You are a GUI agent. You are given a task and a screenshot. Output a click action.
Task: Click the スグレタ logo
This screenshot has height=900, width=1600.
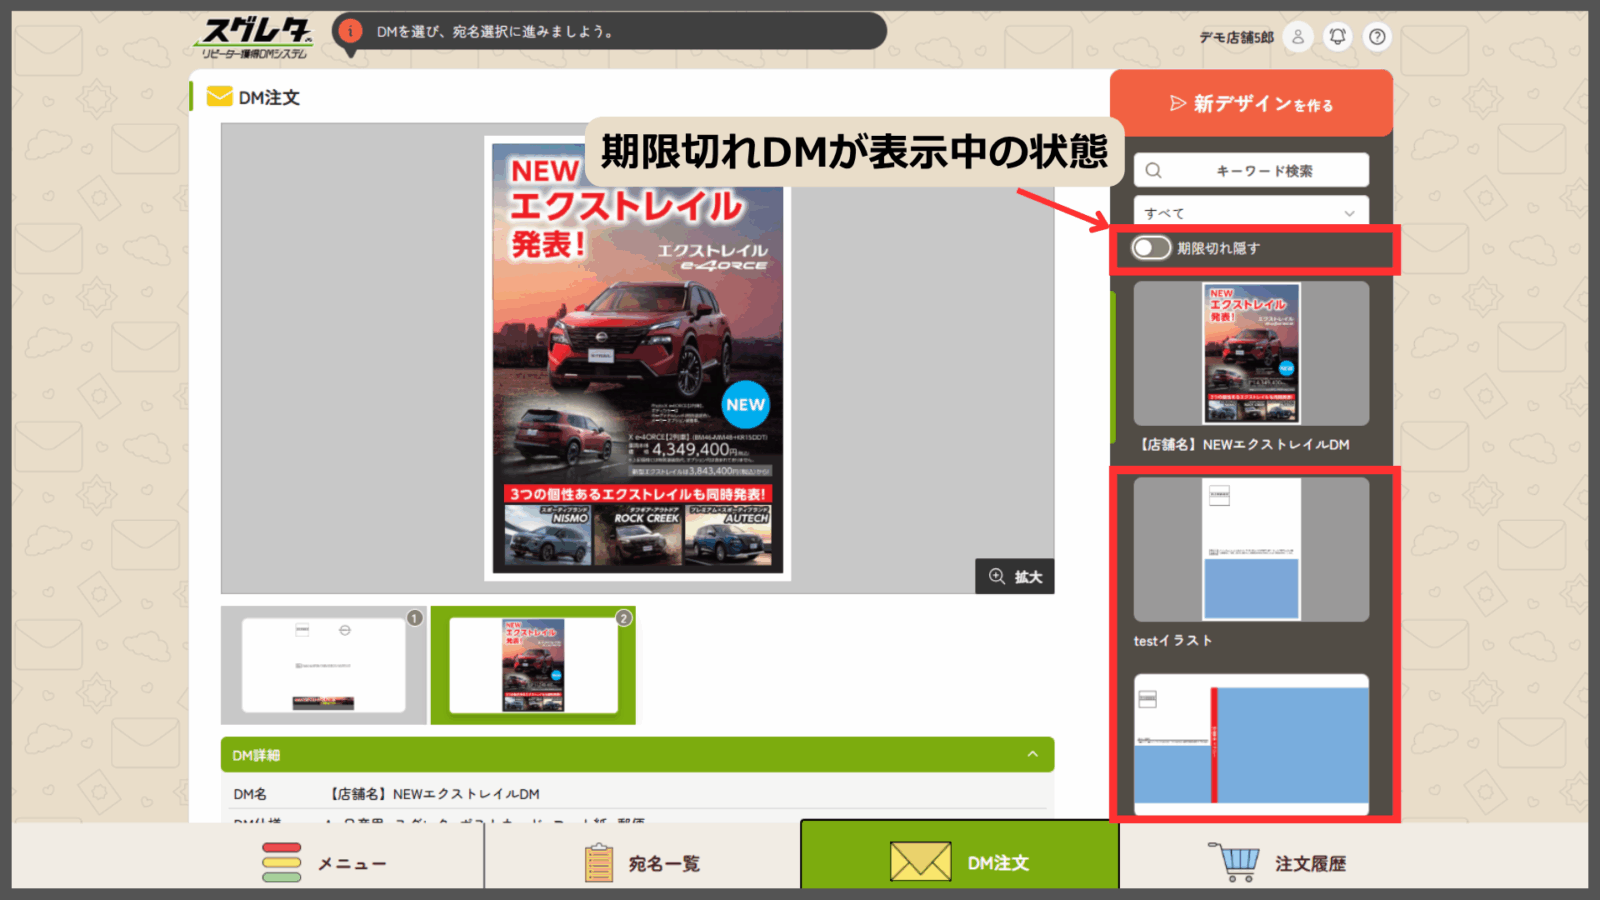255,38
